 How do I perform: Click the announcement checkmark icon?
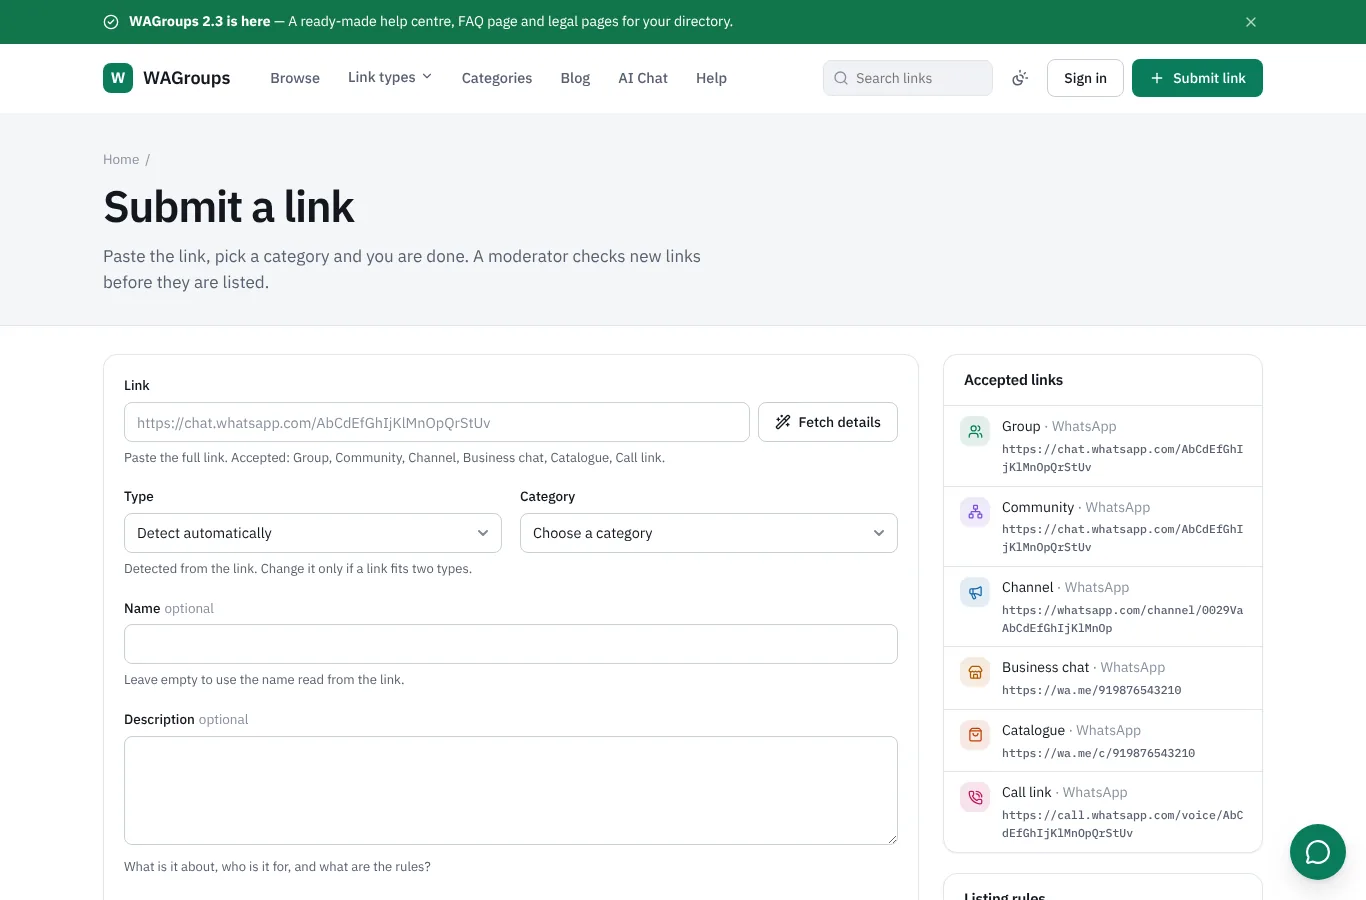pos(111,22)
